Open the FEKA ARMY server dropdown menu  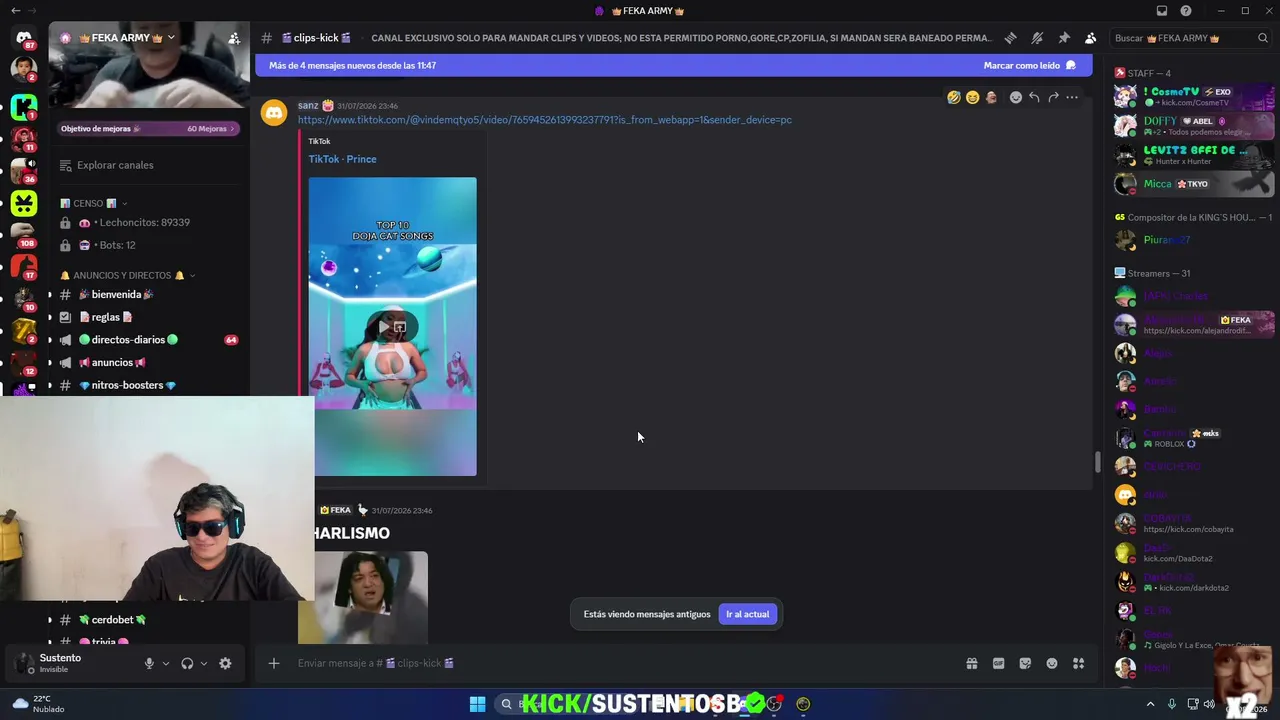tap(171, 38)
